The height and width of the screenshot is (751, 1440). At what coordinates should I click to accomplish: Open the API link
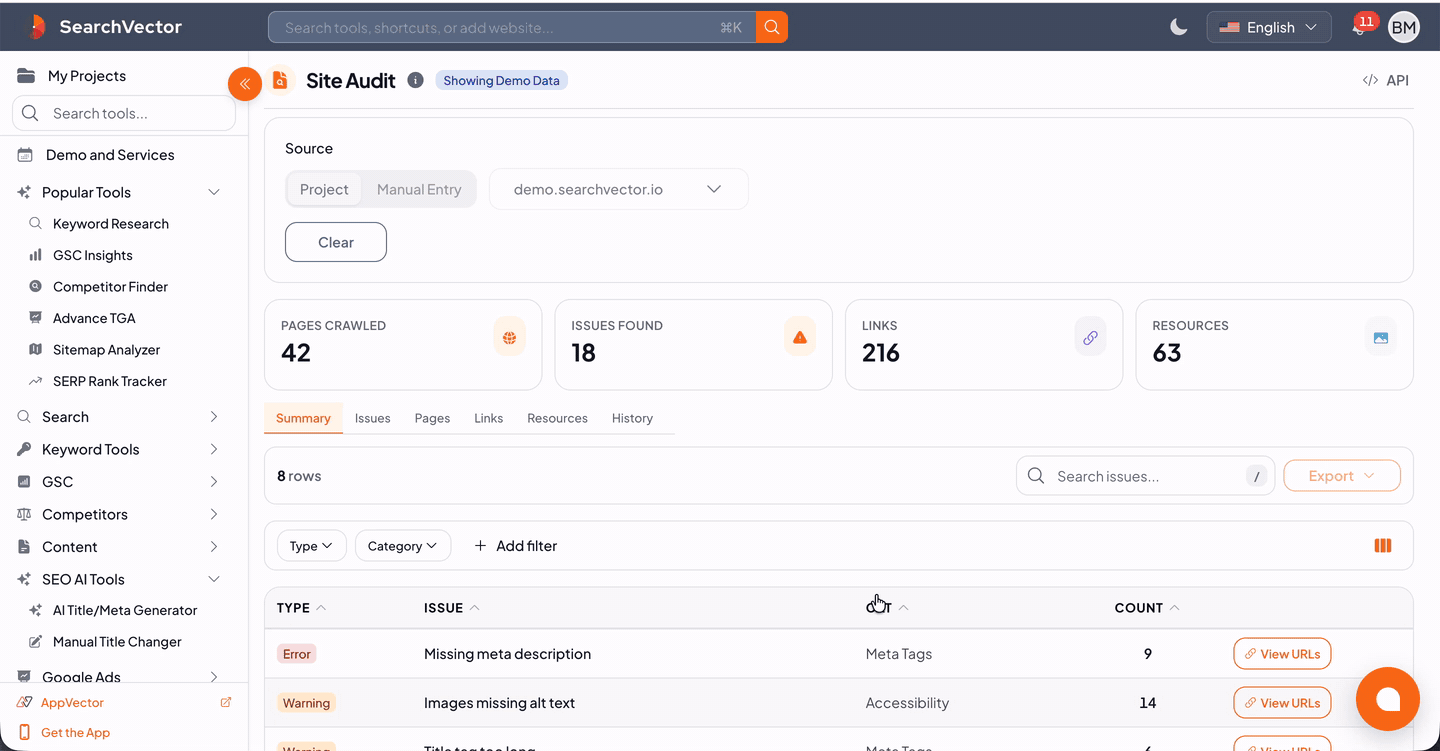tap(1386, 80)
